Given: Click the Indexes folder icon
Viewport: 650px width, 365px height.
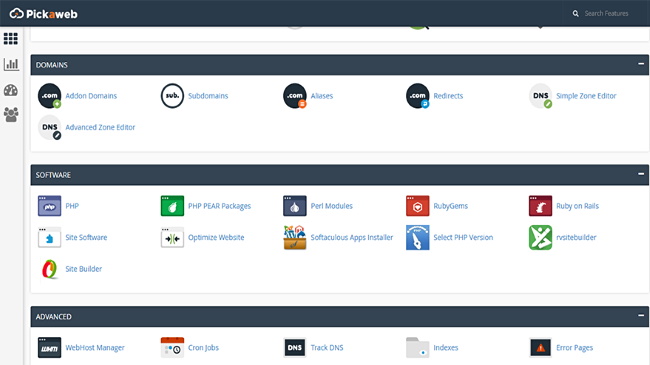Looking at the screenshot, I should coord(417,348).
